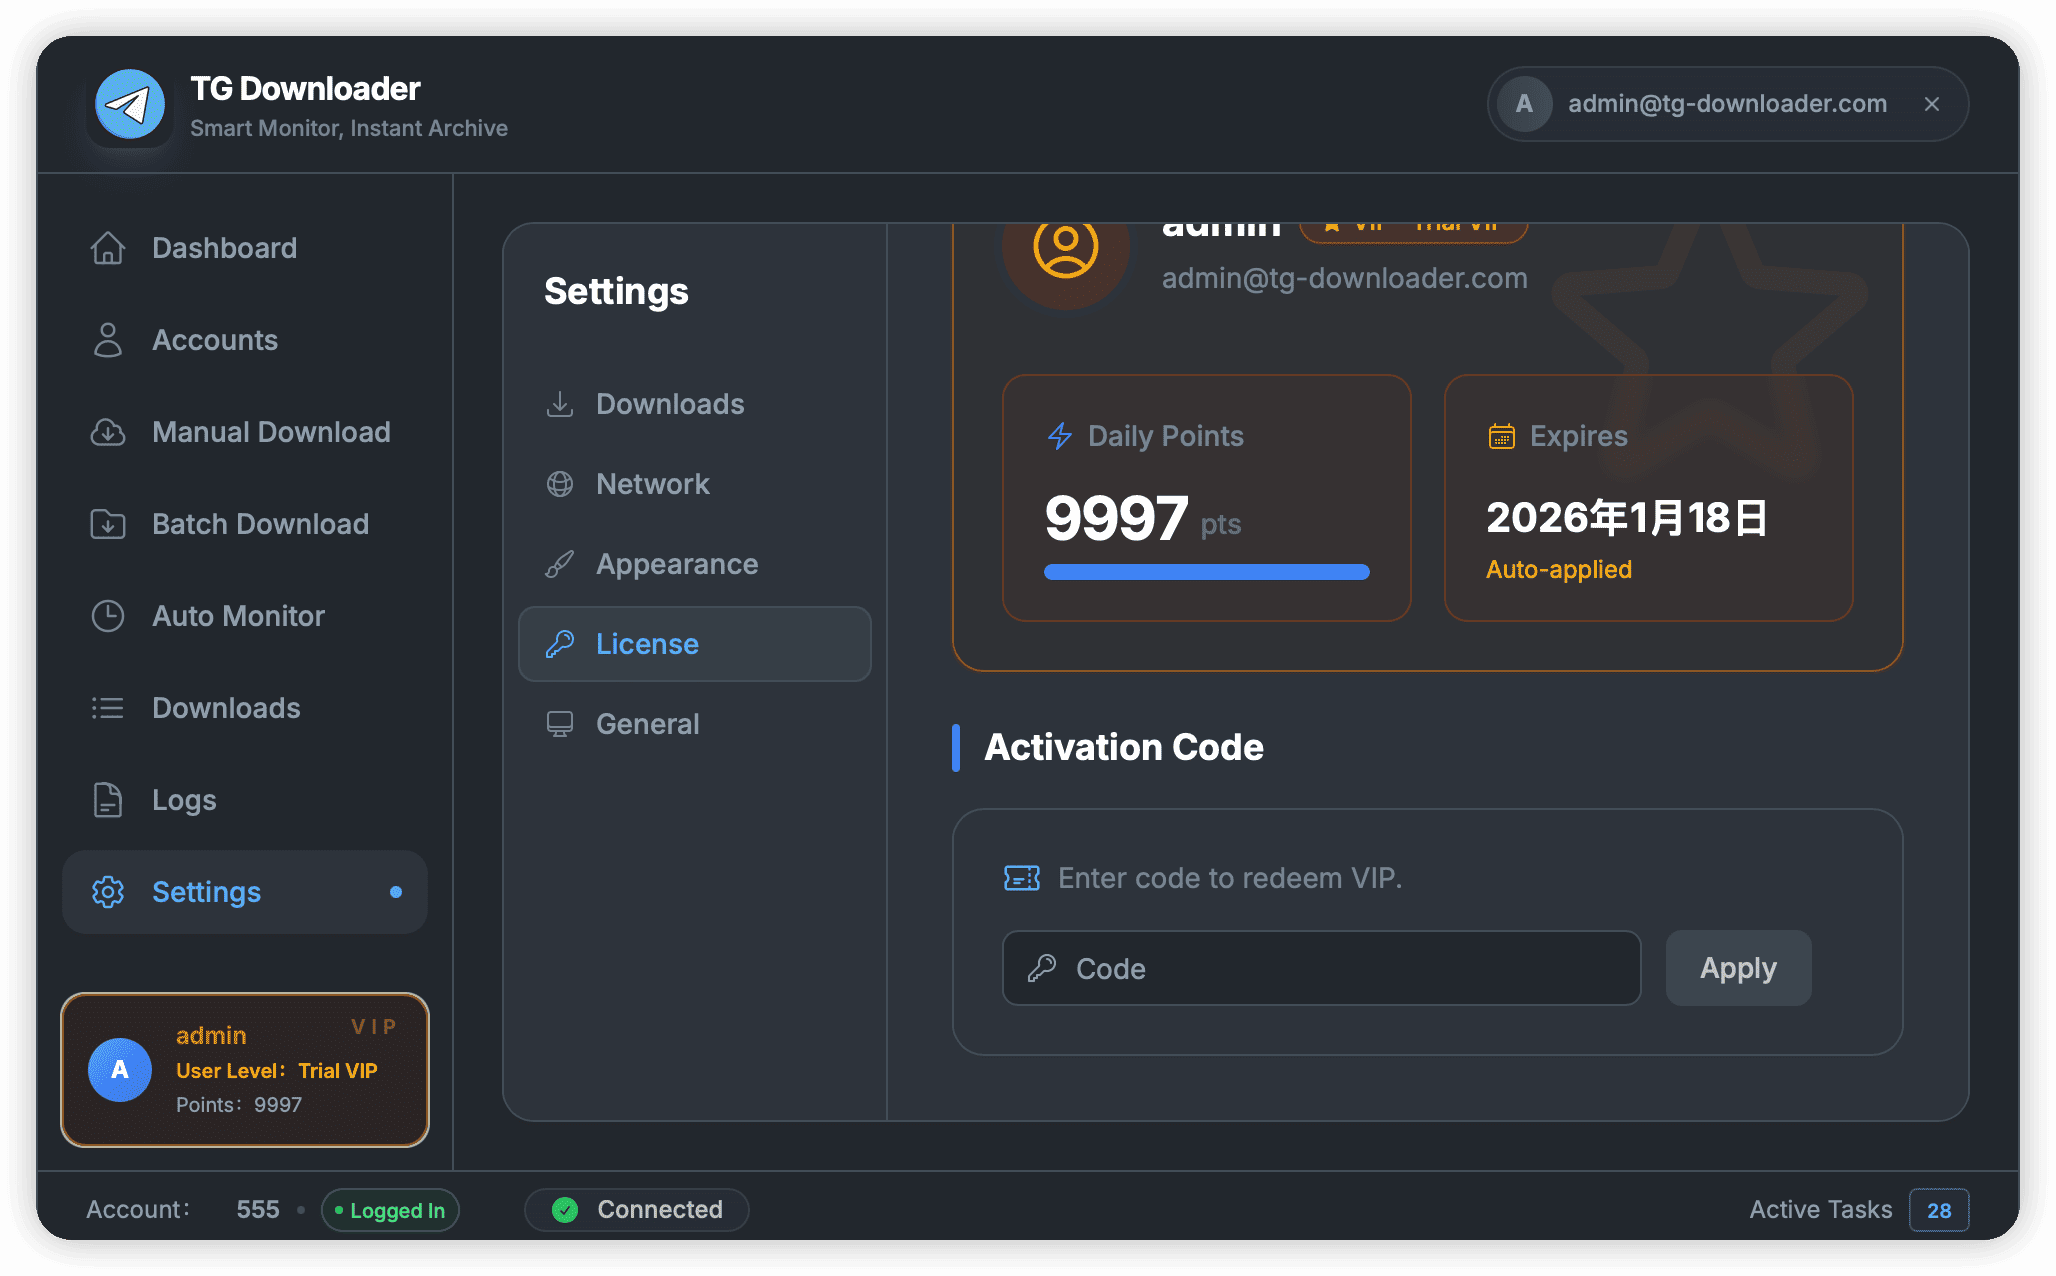2056x1276 pixels.
Task: Click the Daily Points progress bar
Action: click(1205, 571)
